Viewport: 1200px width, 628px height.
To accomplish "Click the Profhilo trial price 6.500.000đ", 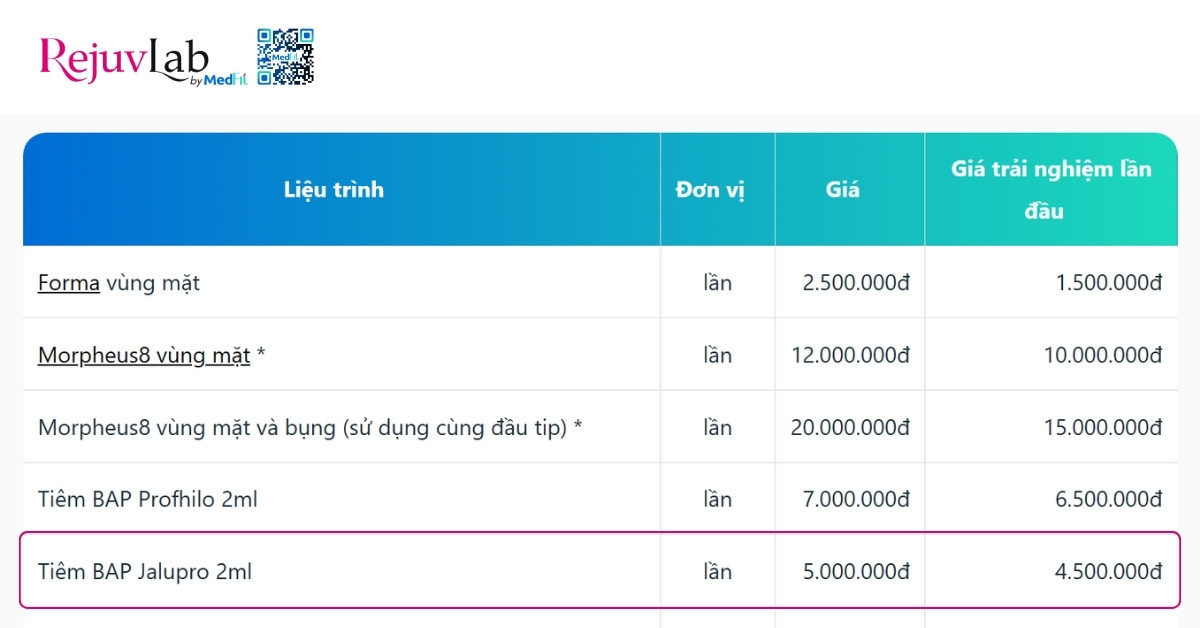I will pos(1109,499).
